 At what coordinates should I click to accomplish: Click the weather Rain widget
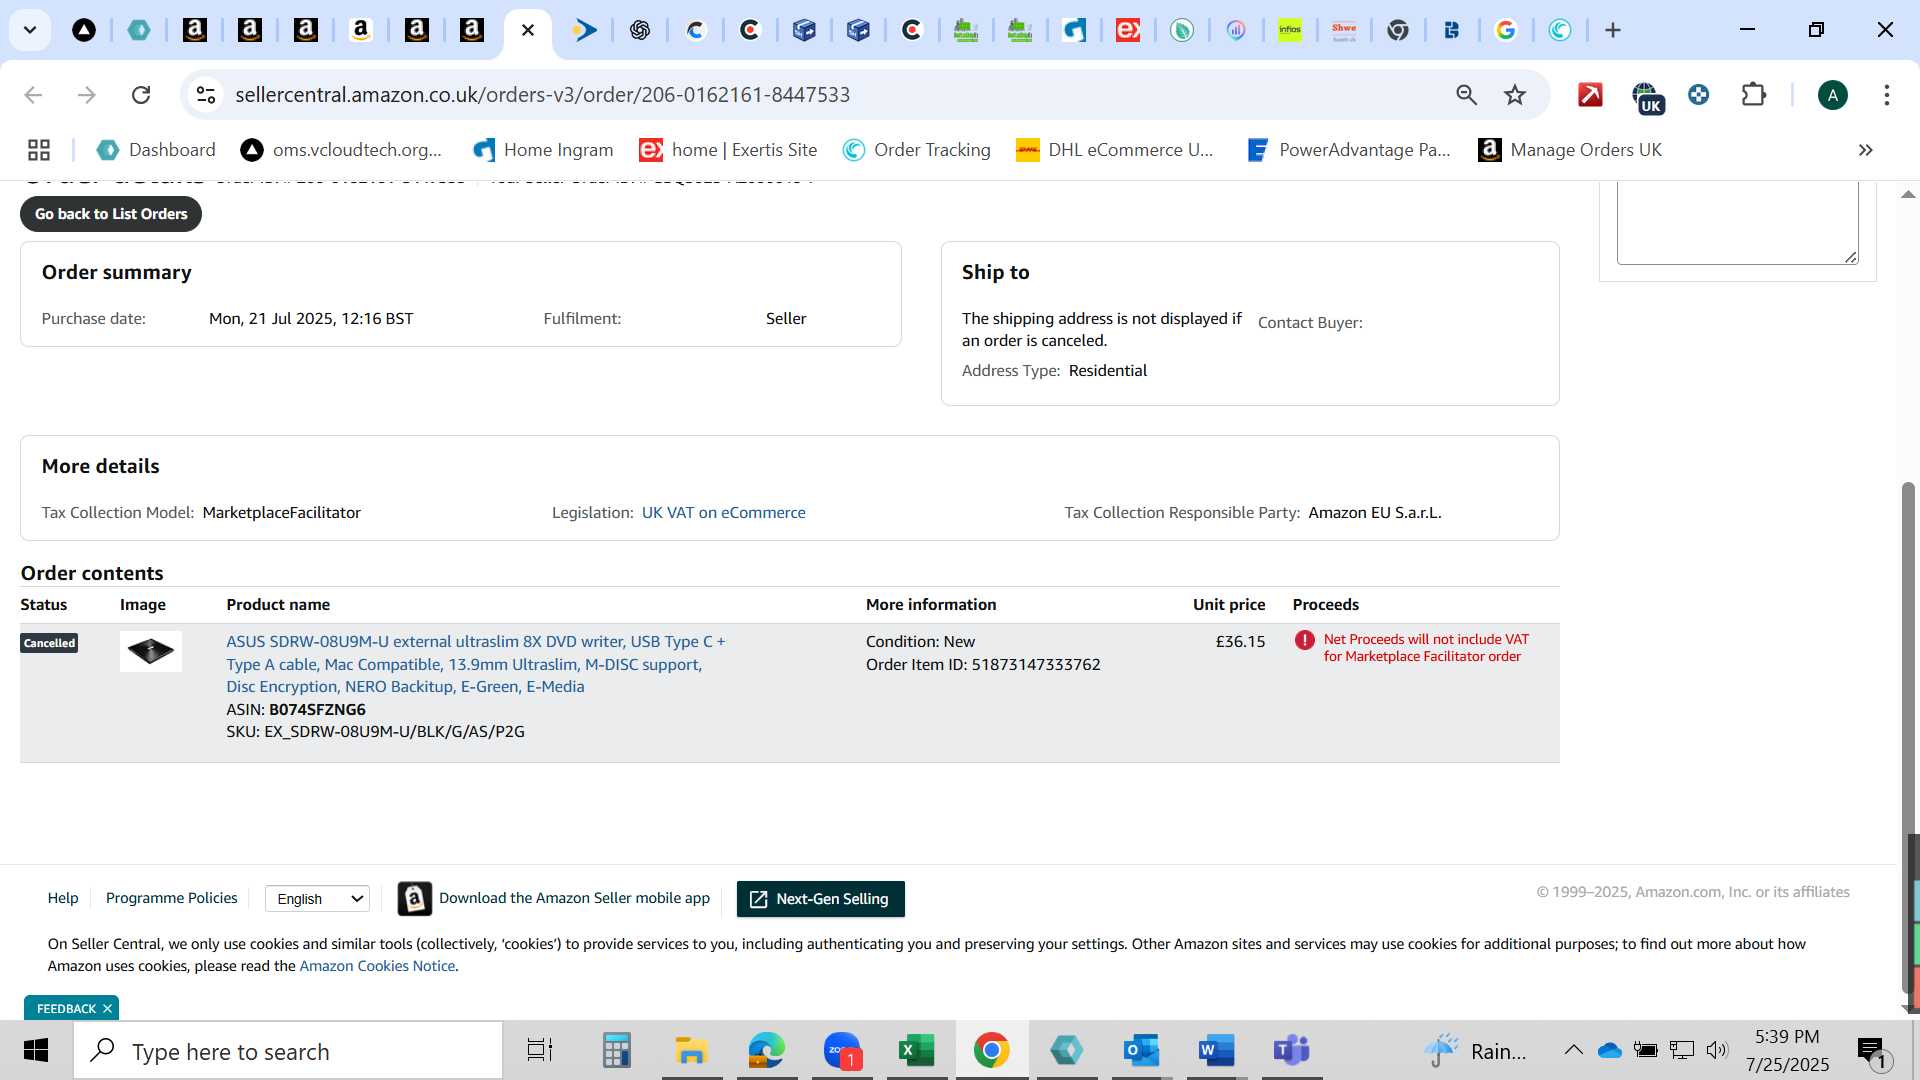1475,1051
